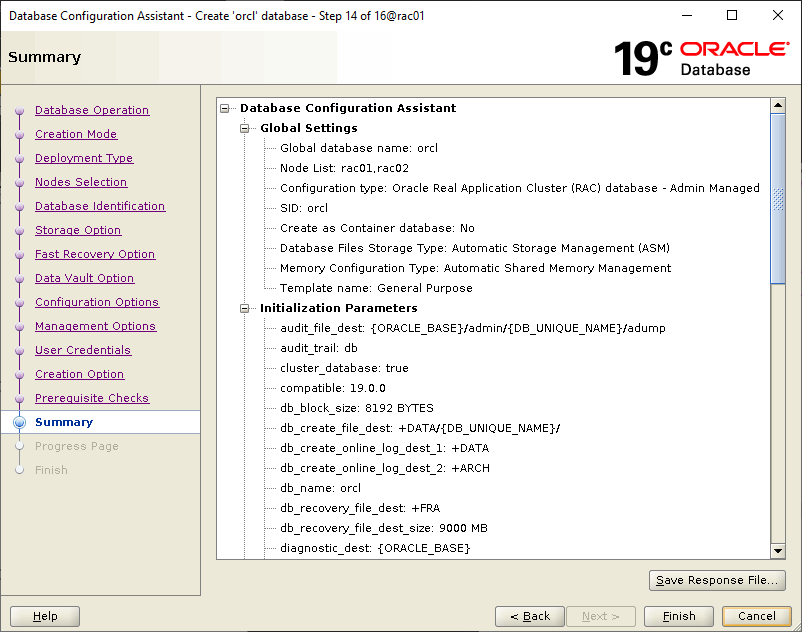Image resolution: width=802 pixels, height=632 pixels.
Task: Click the Database Operation step link
Action: coord(92,110)
